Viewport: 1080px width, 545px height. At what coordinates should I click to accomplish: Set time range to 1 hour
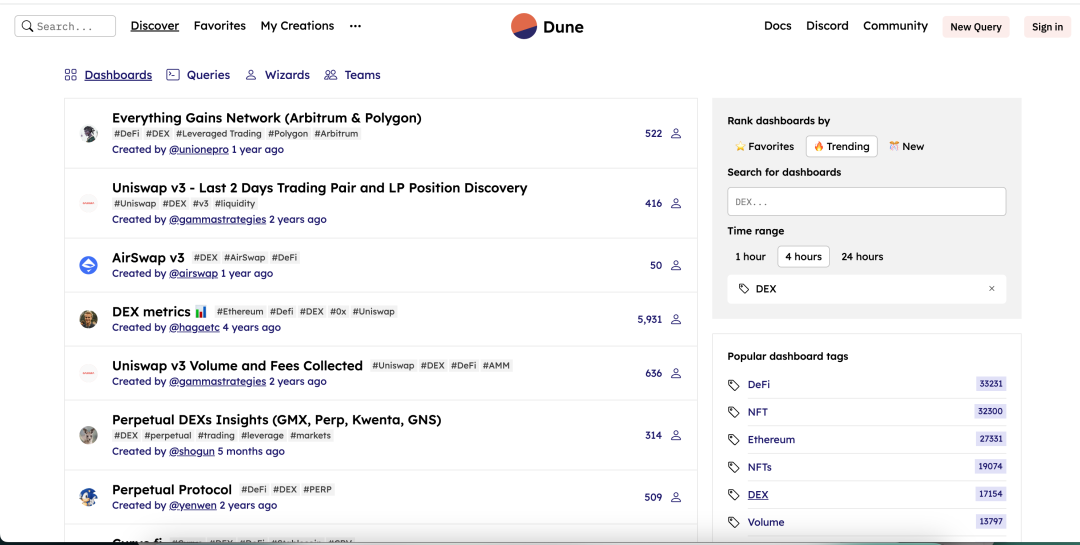(x=750, y=256)
